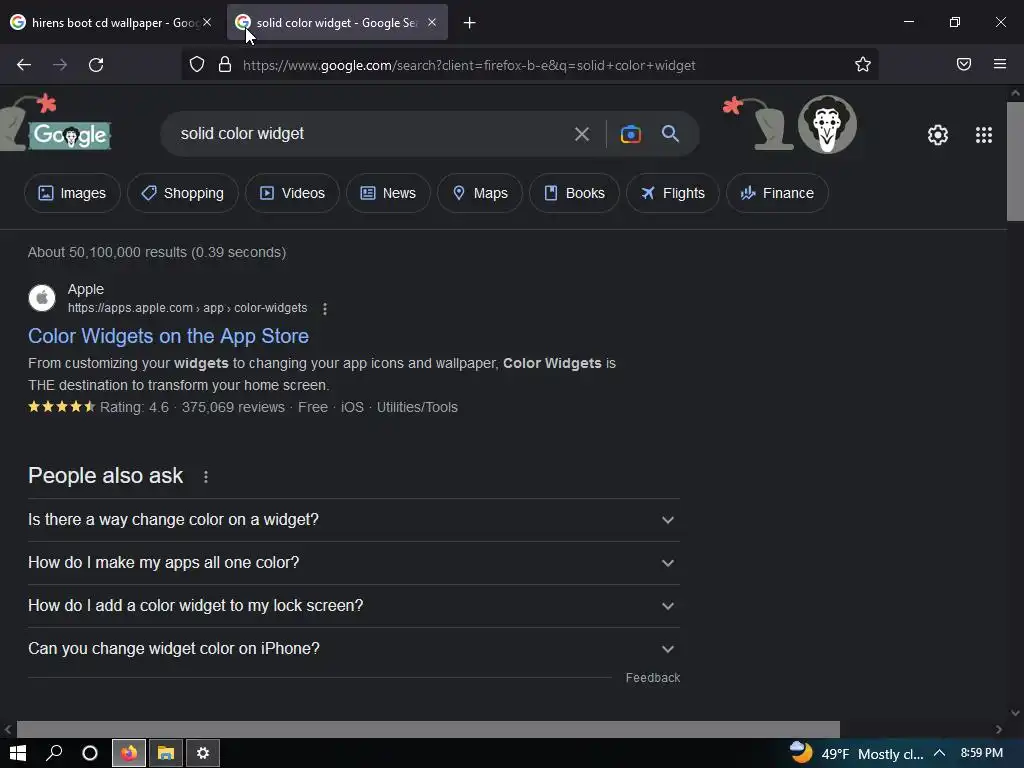Open the Google apps grid

(984, 135)
